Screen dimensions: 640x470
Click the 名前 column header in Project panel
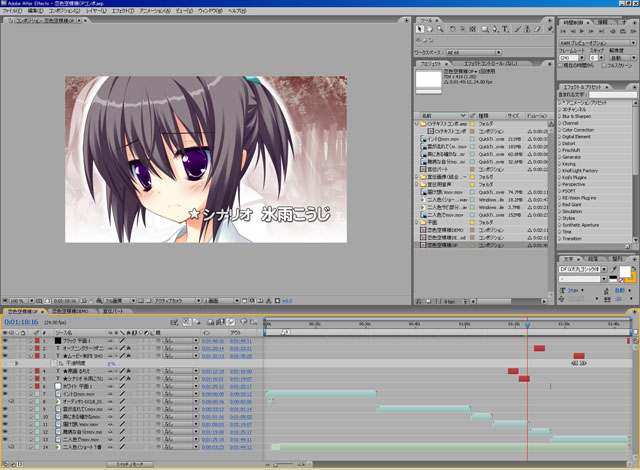pyautogui.click(x=443, y=116)
